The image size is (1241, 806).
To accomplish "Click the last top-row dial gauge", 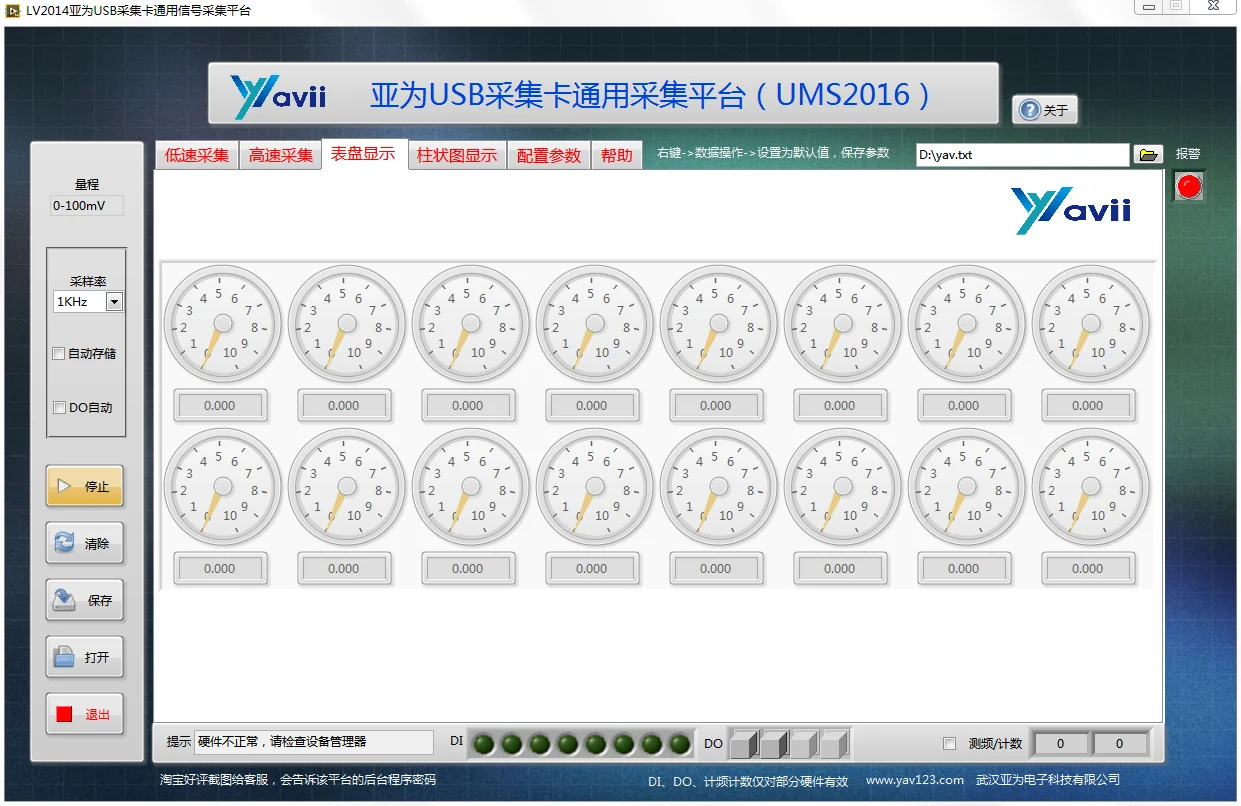I will coord(1090,324).
